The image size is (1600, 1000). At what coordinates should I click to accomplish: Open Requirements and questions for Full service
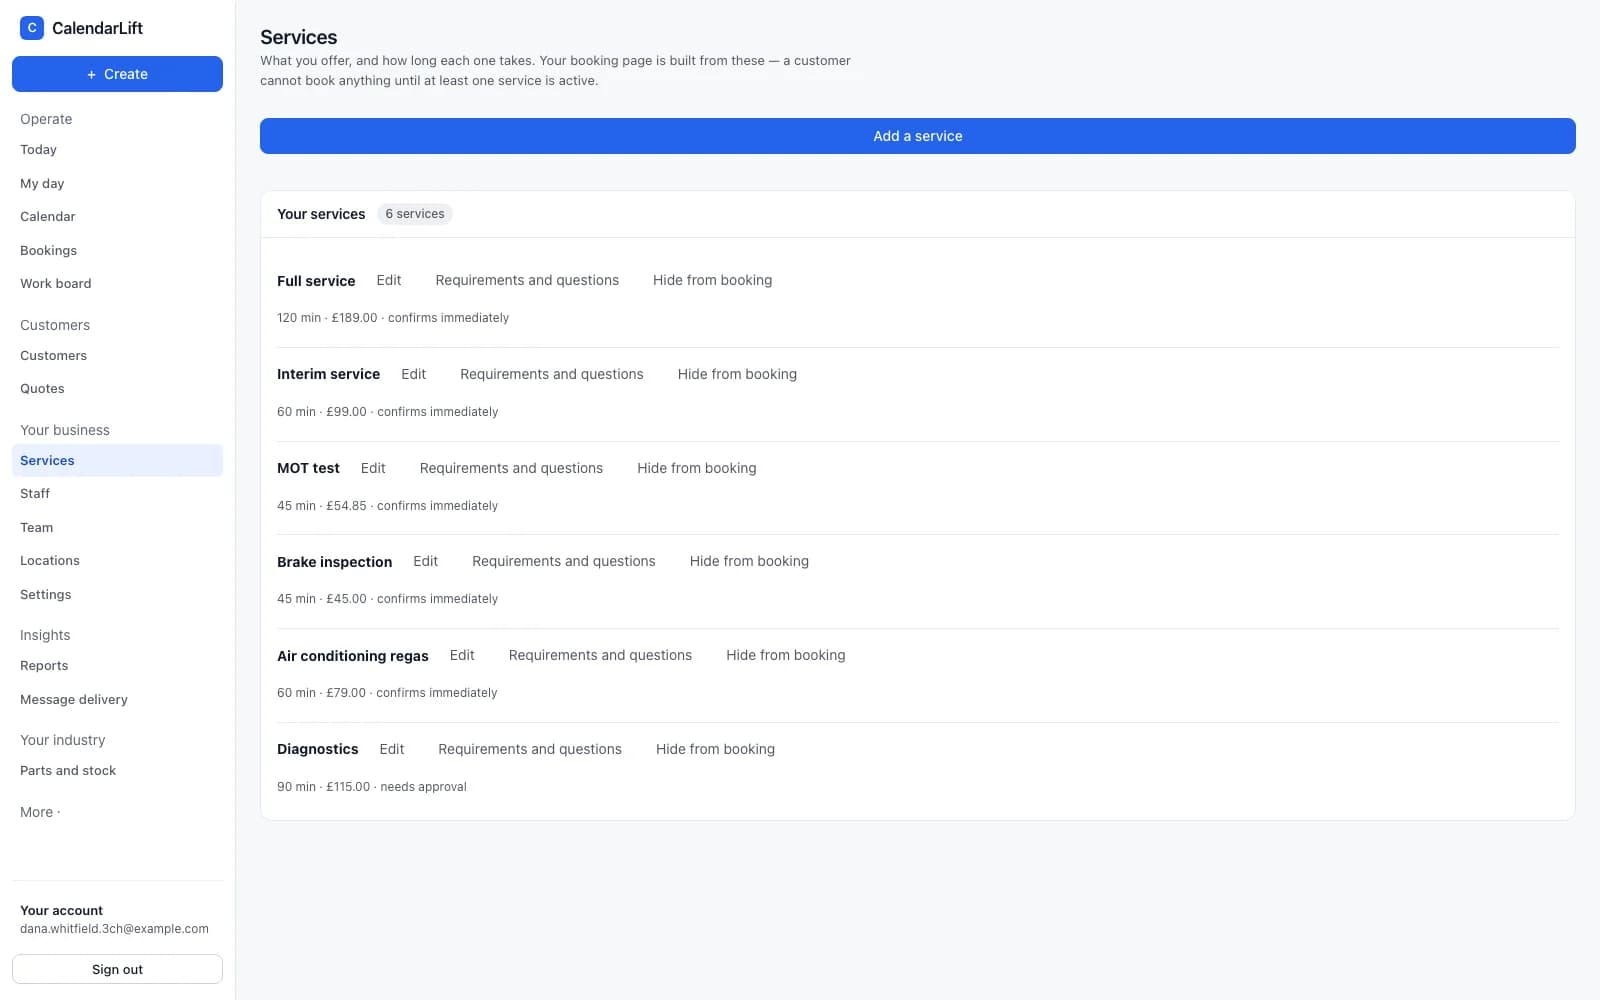[x=527, y=280]
